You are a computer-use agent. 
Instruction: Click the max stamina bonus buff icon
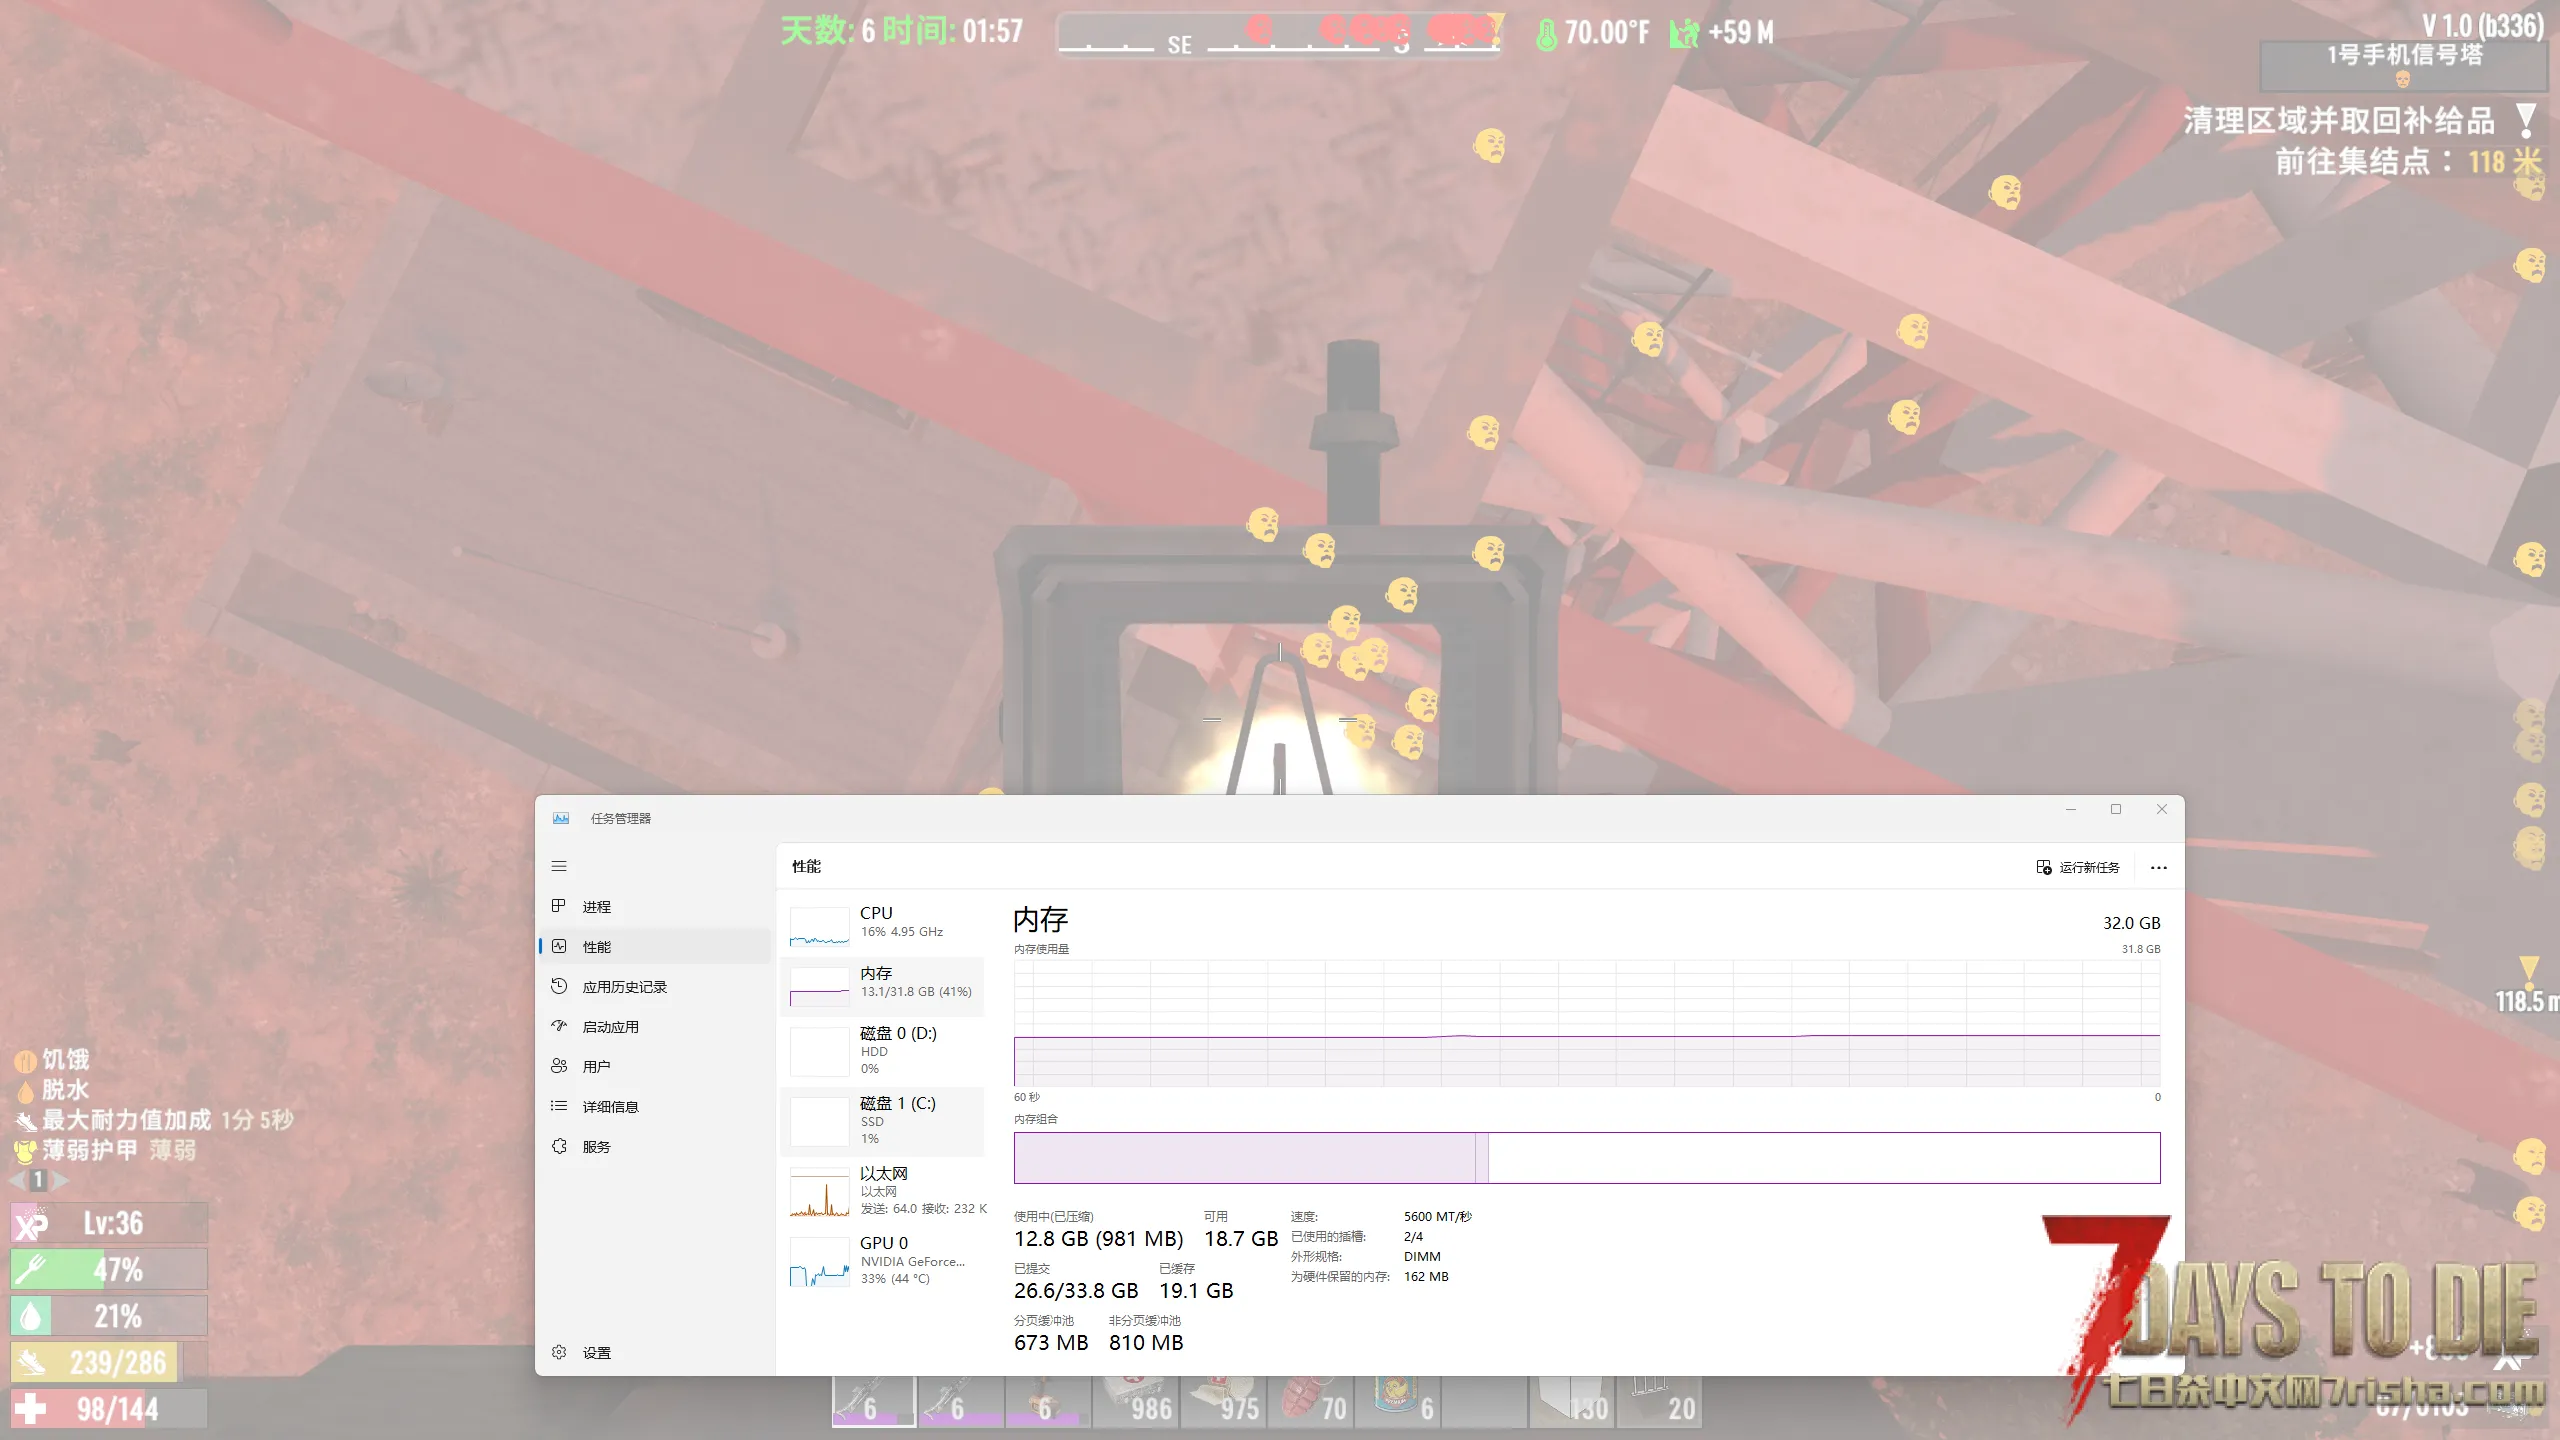[x=25, y=1120]
